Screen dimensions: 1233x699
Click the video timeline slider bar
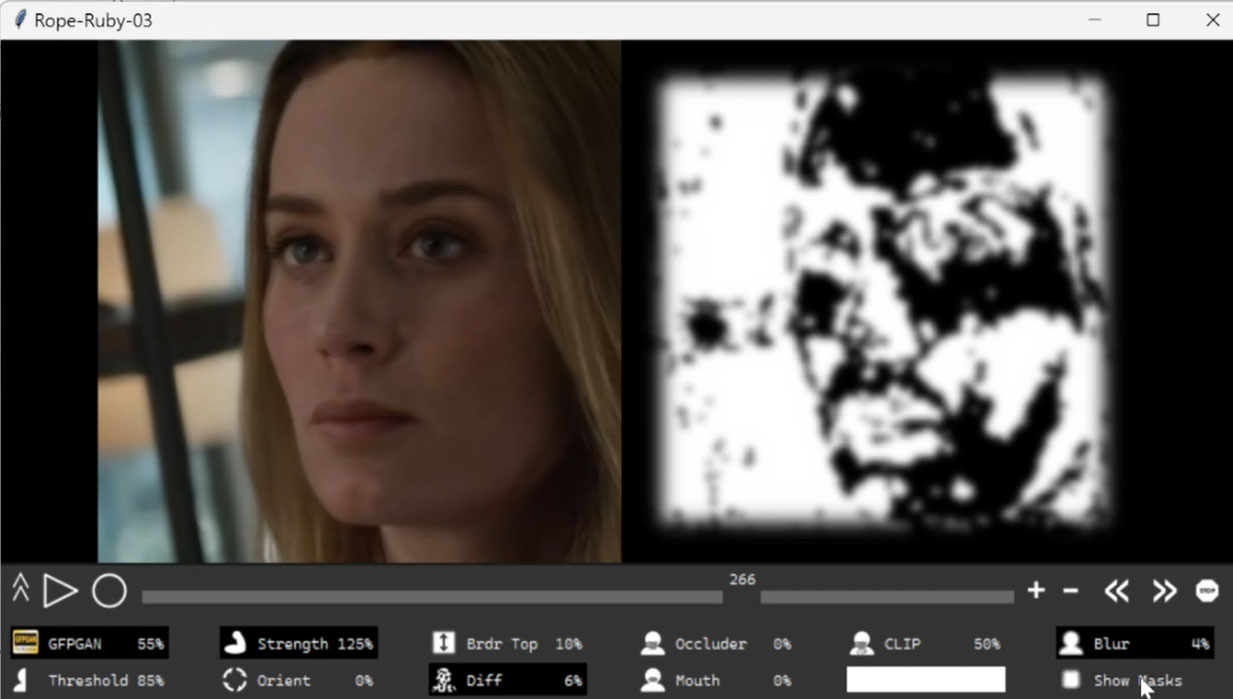[577, 597]
